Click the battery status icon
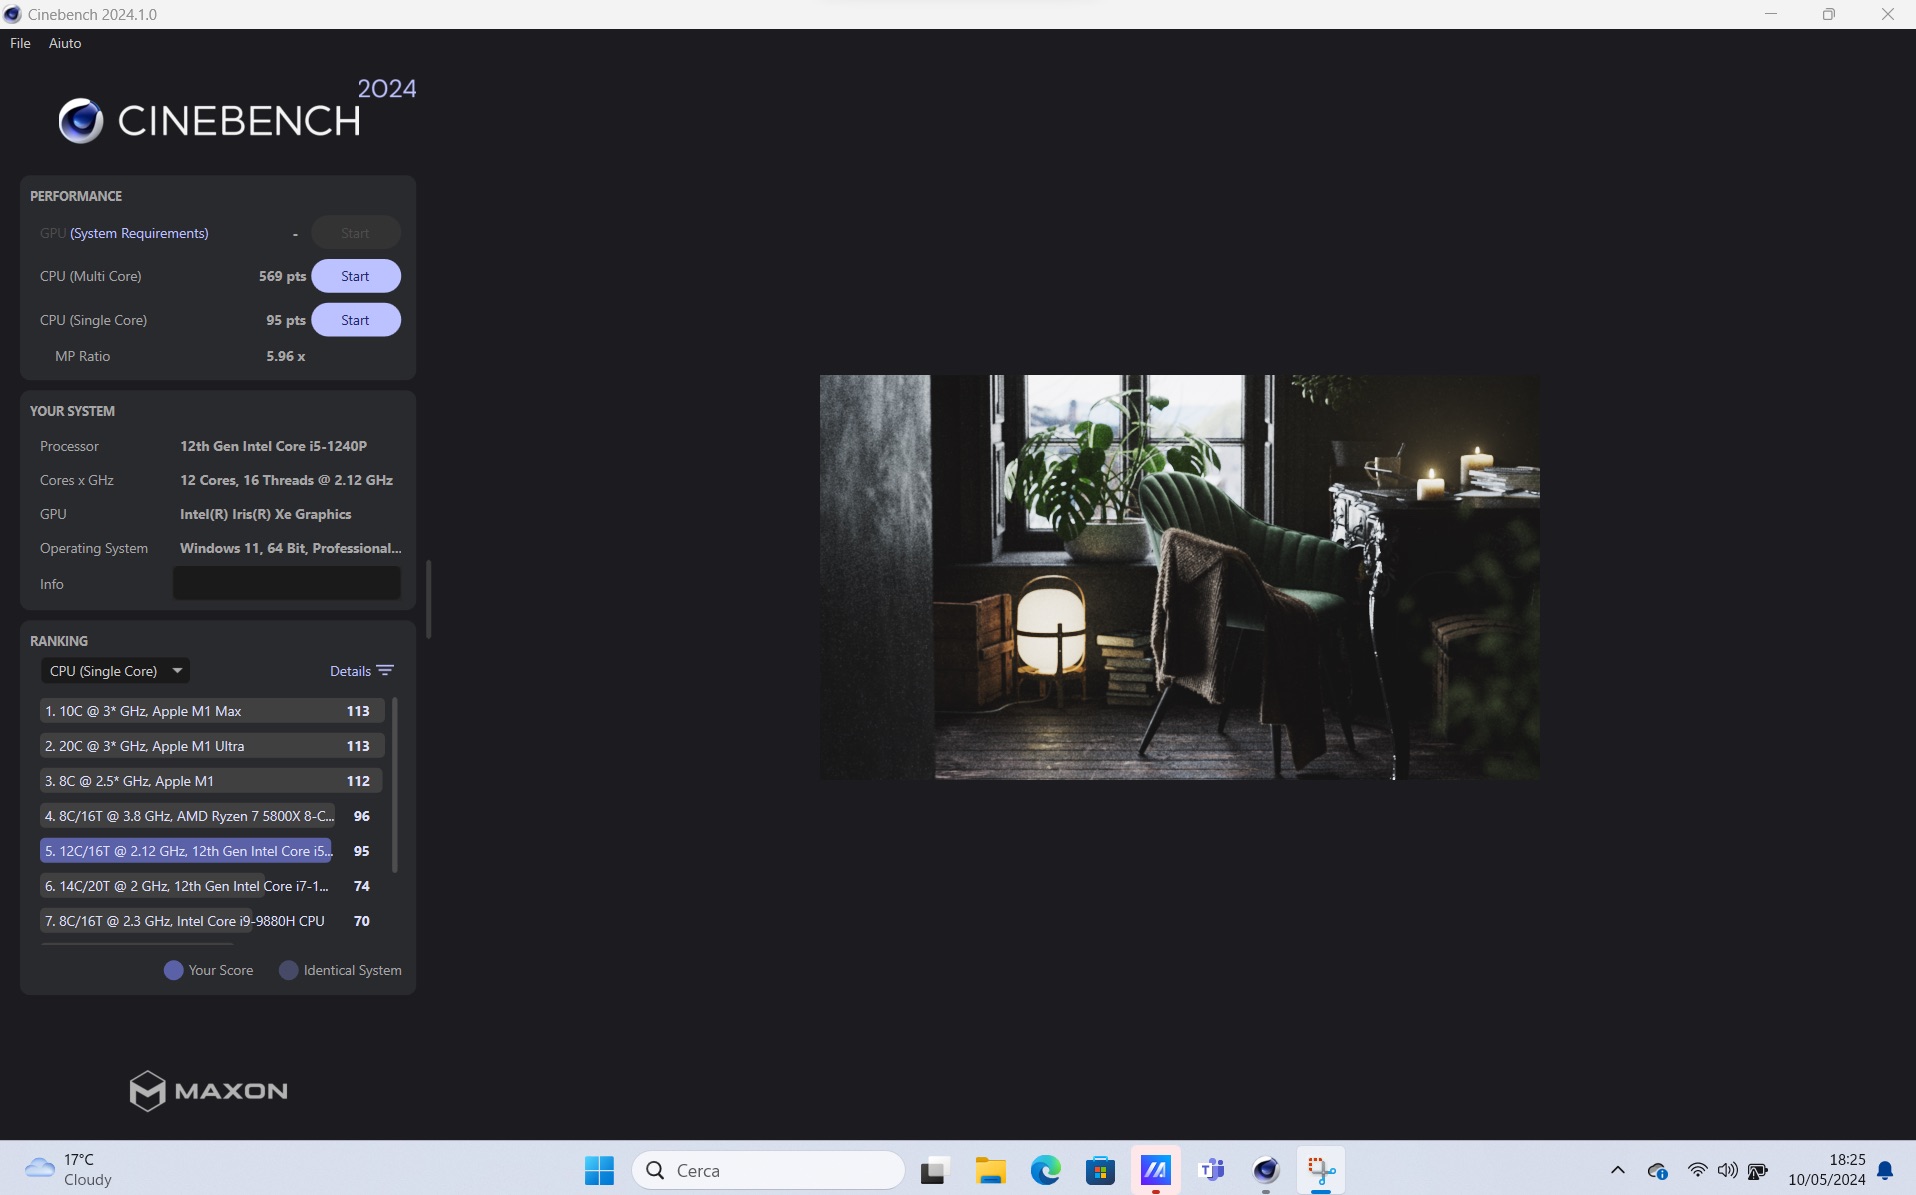This screenshot has width=1916, height=1195. pyautogui.click(x=1758, y=1170)
